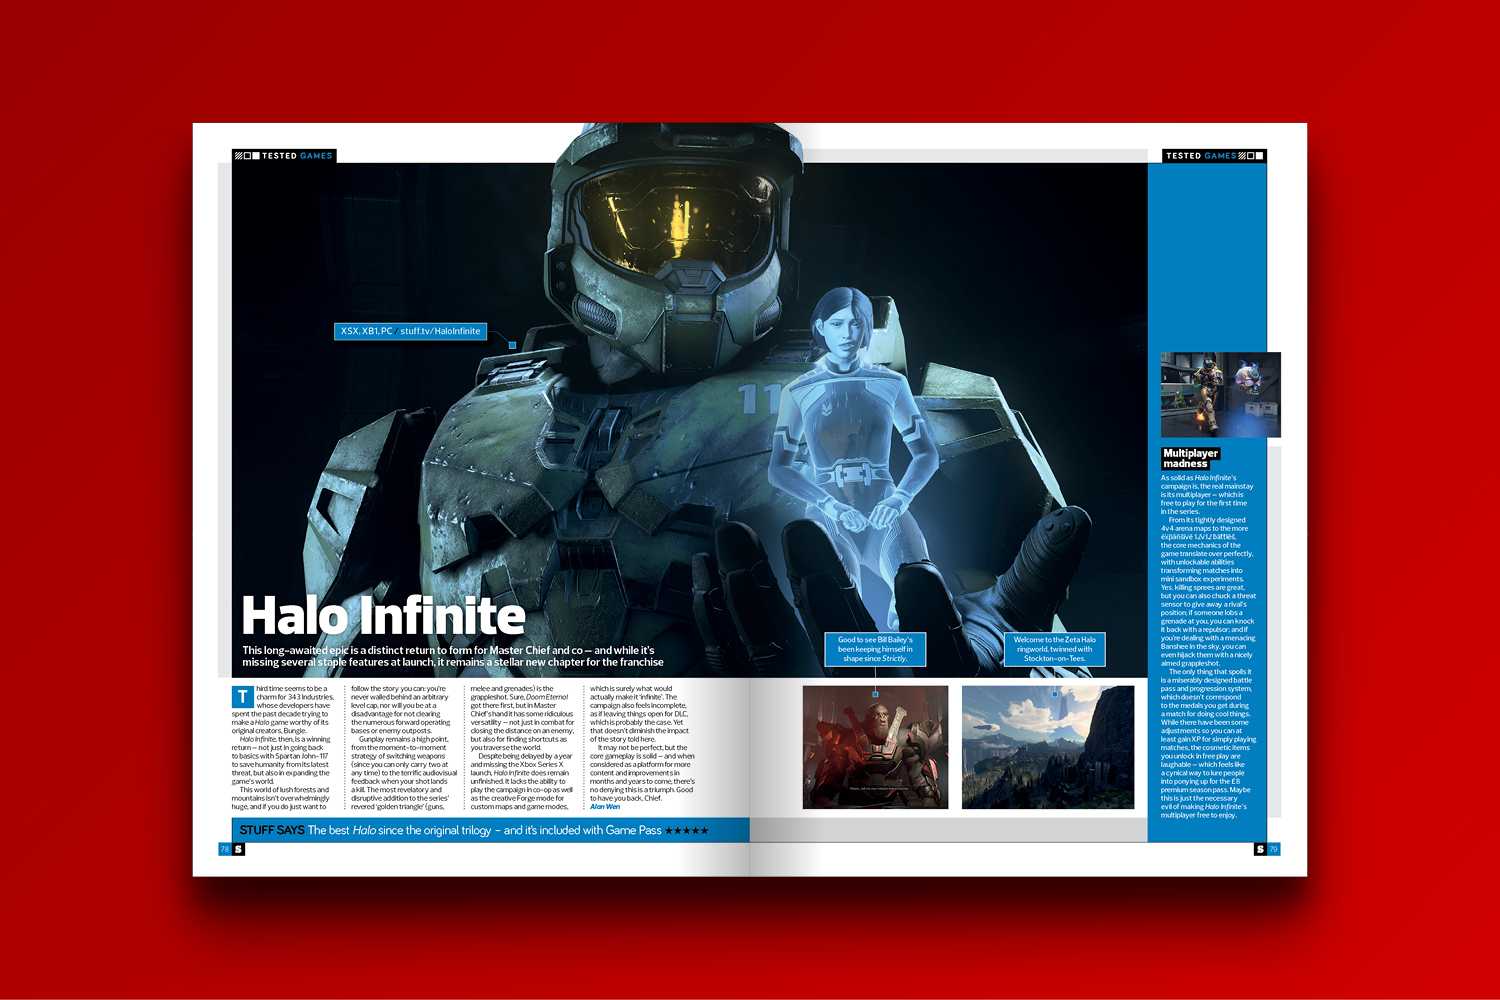Select the 'XSX, XB1, PC / stuff.tv/HaloInfinite' label
This screenshot has height=1000, width=1500.
pyautogui.click(x=410, y=331)
